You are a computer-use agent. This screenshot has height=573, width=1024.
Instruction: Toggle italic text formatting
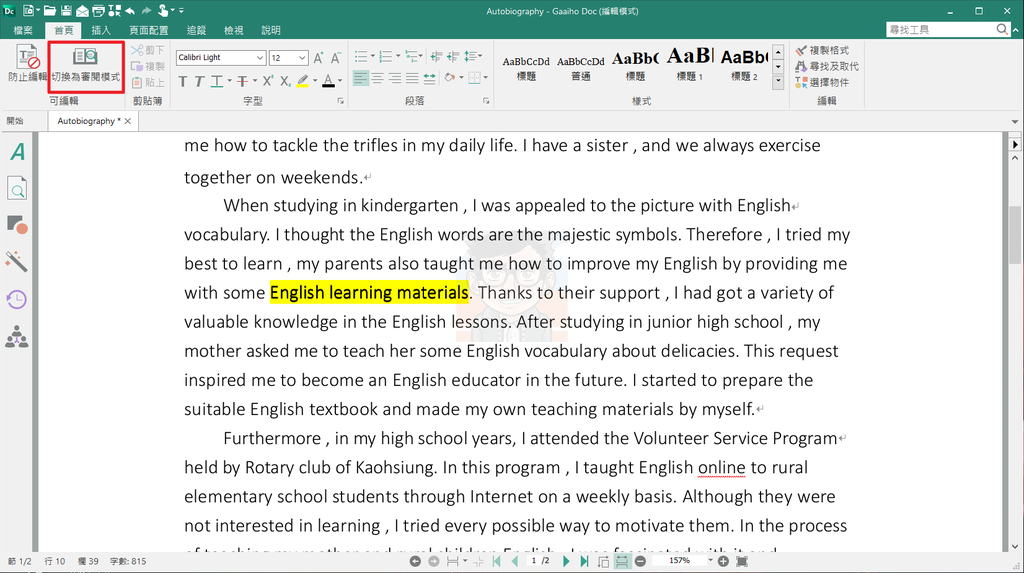click(x=199, y=81)
